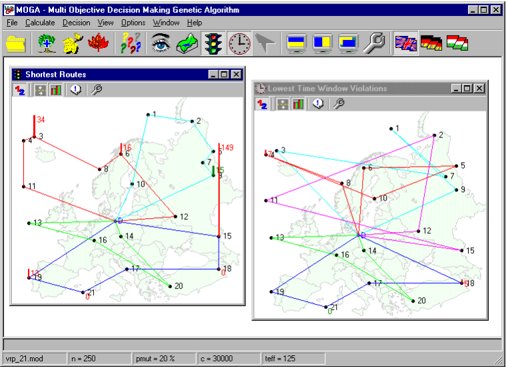Open the File menu
The width and height of the screenshot is (506, 367).
(x=12, y=23)
